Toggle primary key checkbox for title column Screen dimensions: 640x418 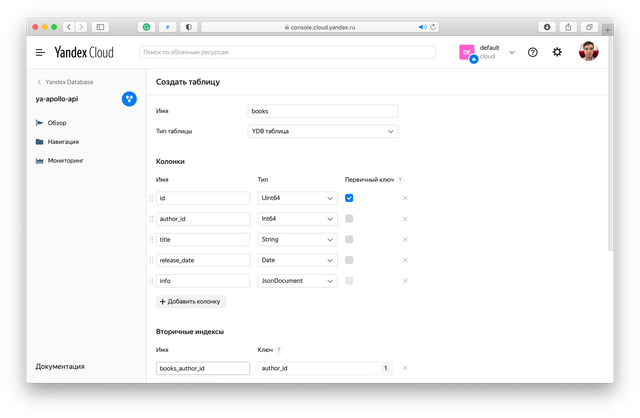click(x=349, y=239)
